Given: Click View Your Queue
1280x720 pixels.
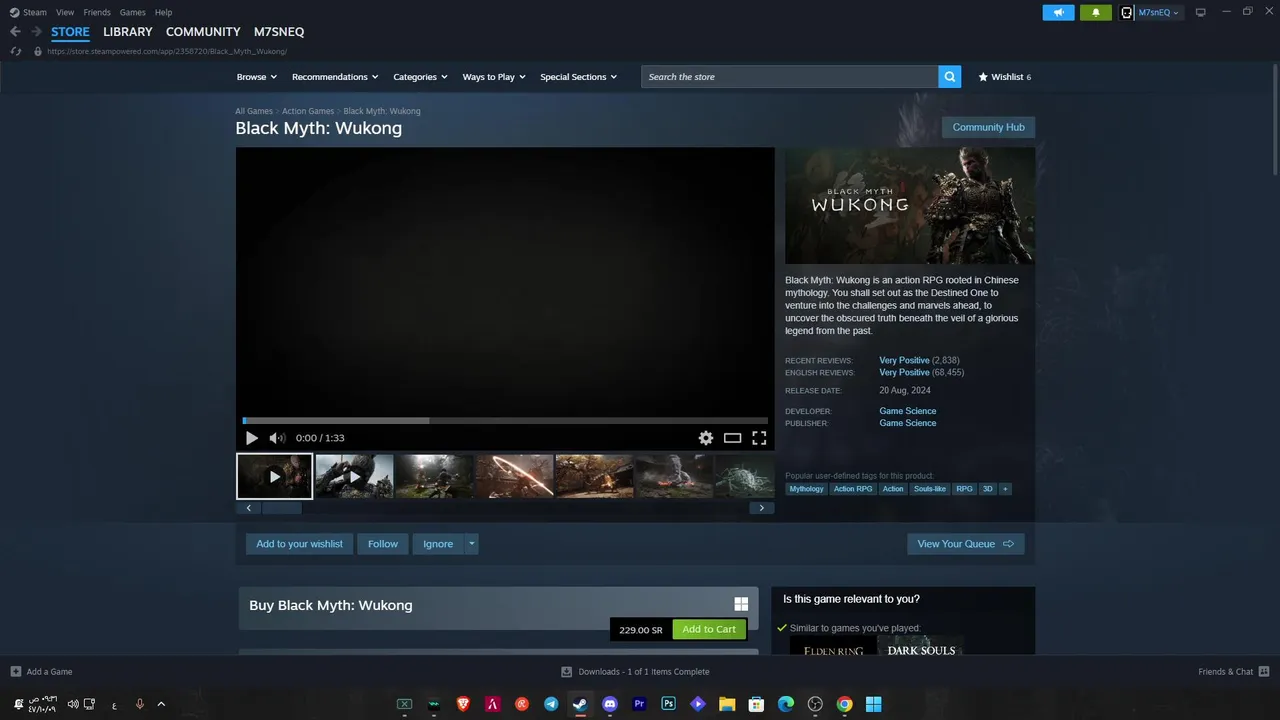Looking at the screenshot, I should pyautogui.click(x=965, y=544).
